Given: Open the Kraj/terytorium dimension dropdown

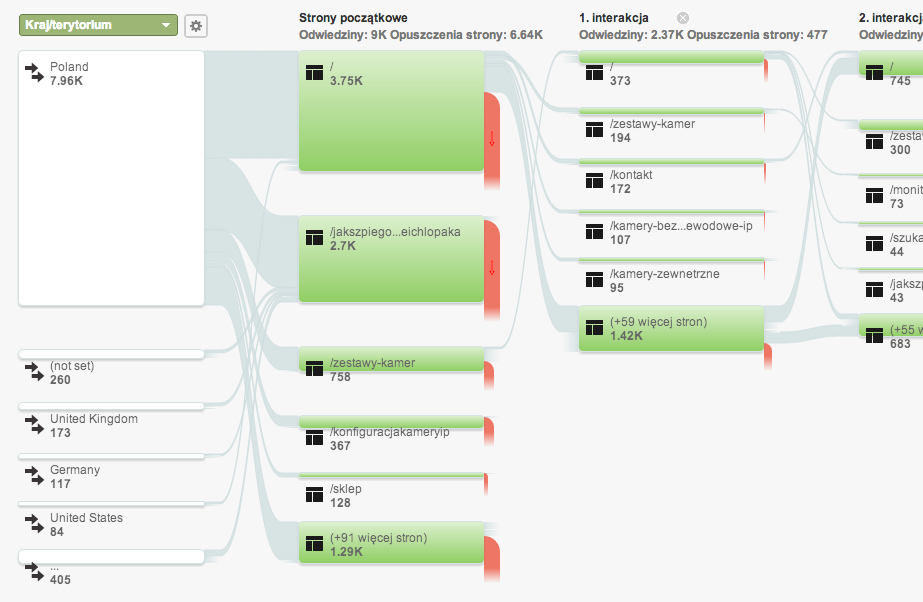Looking at the screenshot, I should (x=98, y=25).
